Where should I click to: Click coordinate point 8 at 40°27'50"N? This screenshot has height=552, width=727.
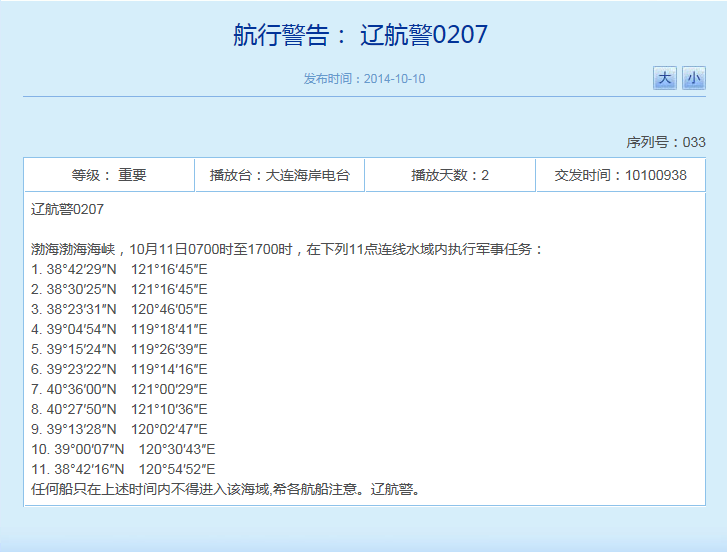(x=119, y=409)
